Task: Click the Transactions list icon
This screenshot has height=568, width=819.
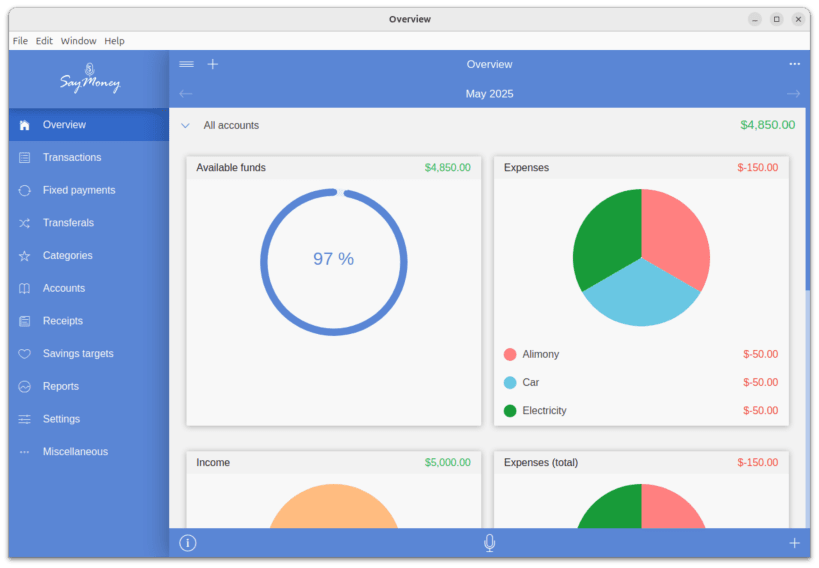Action: click(x=24, y=157)
